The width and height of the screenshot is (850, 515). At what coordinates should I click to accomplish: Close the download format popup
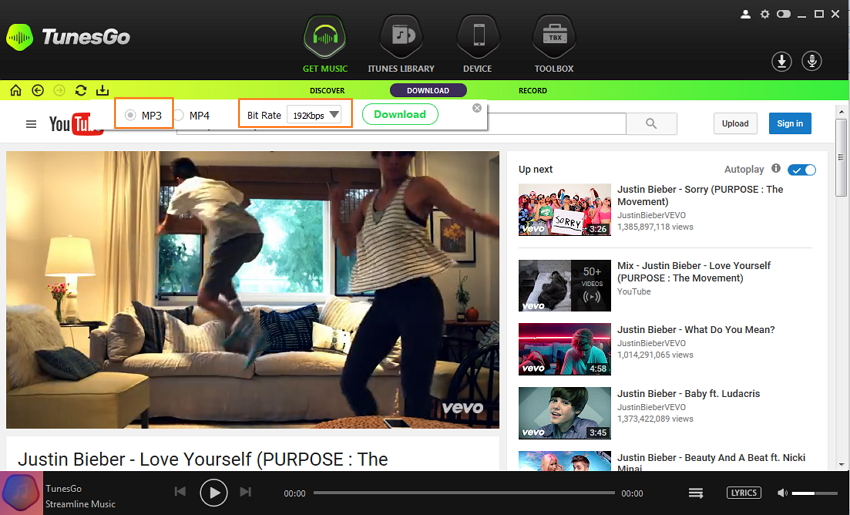click(x=477, y=108)
